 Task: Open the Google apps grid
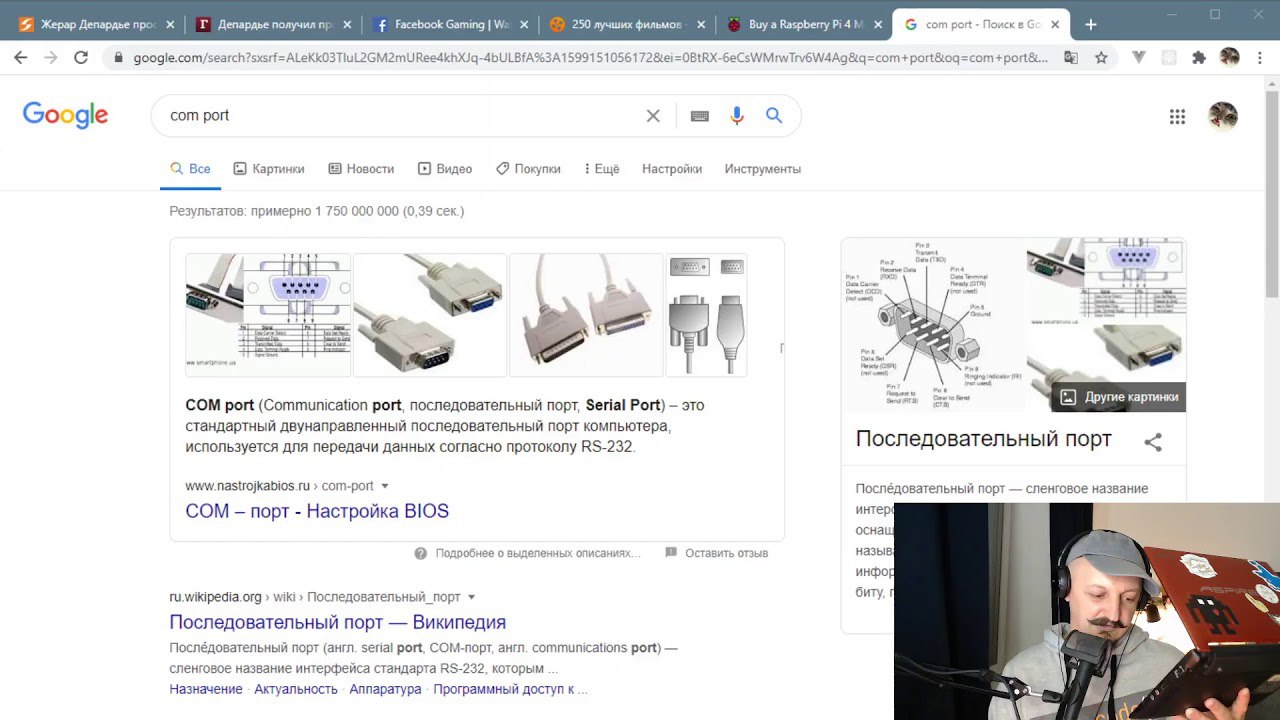pos(1177,116)
